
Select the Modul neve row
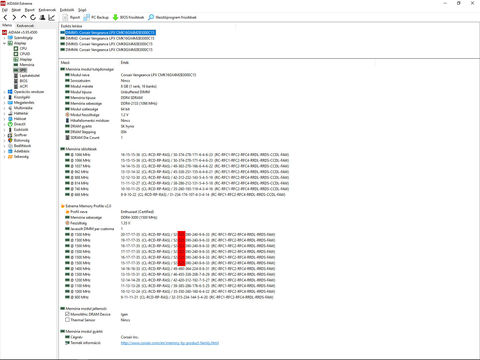click(x=131, y=75)
